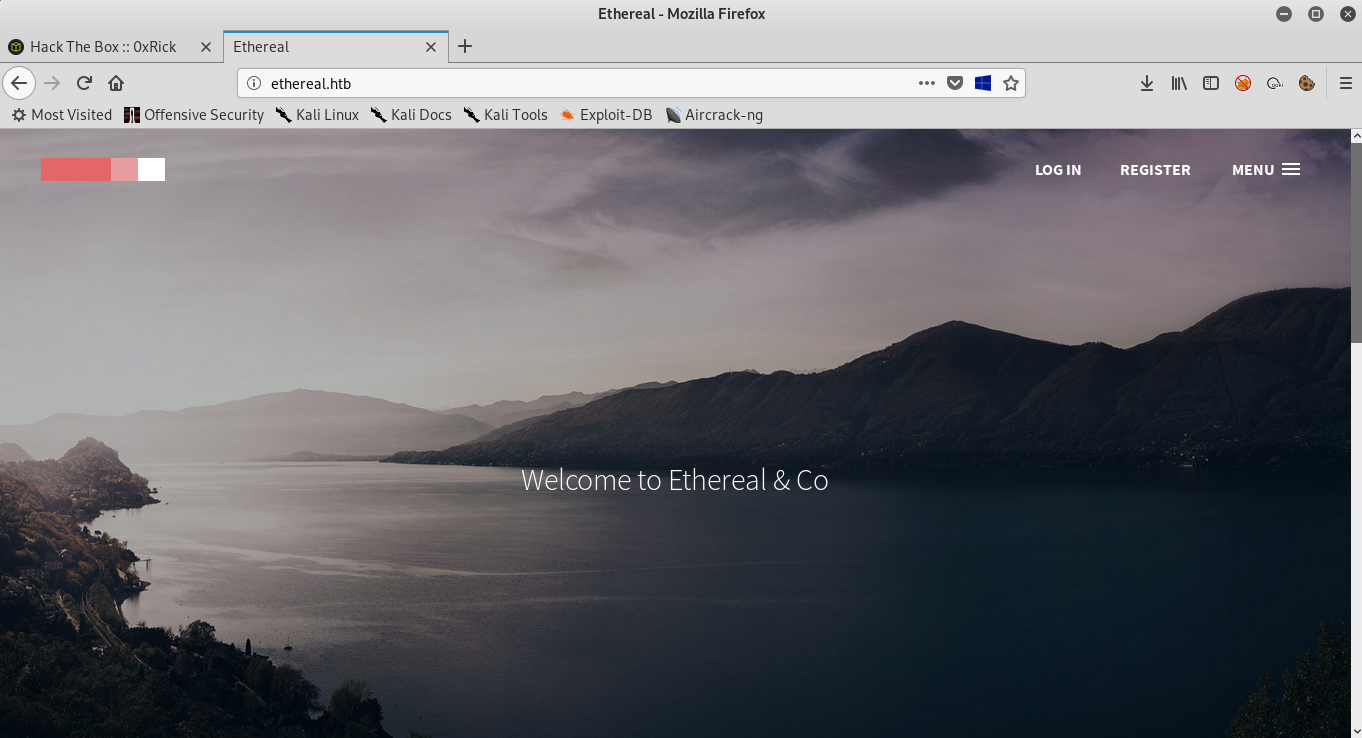This screenshot has width=1362, height=738.
Task: Click the address bar showing ethereal.htb
Action: [580, 83]
